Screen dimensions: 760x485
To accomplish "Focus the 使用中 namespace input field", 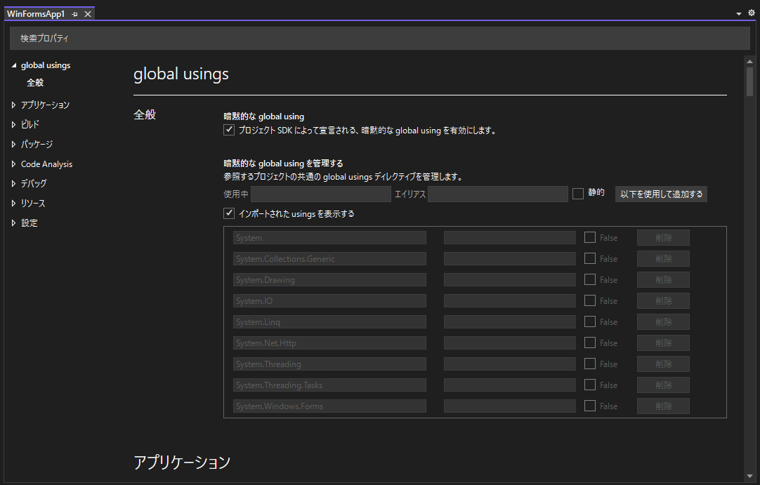I will tap(321, 194).
